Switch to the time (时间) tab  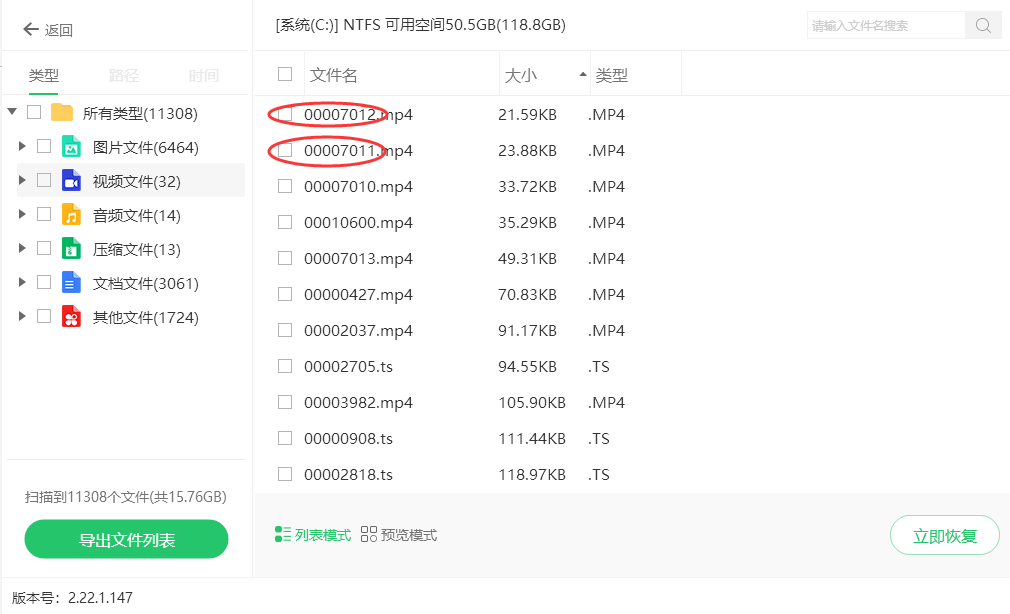click(x=203, y=76)
